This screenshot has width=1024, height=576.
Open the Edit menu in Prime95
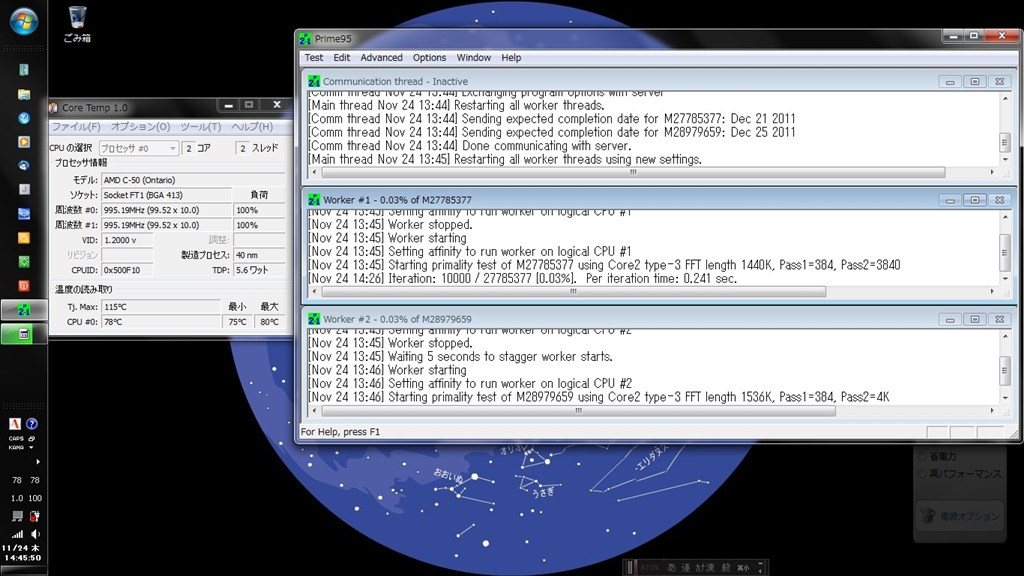pos(342,57)
